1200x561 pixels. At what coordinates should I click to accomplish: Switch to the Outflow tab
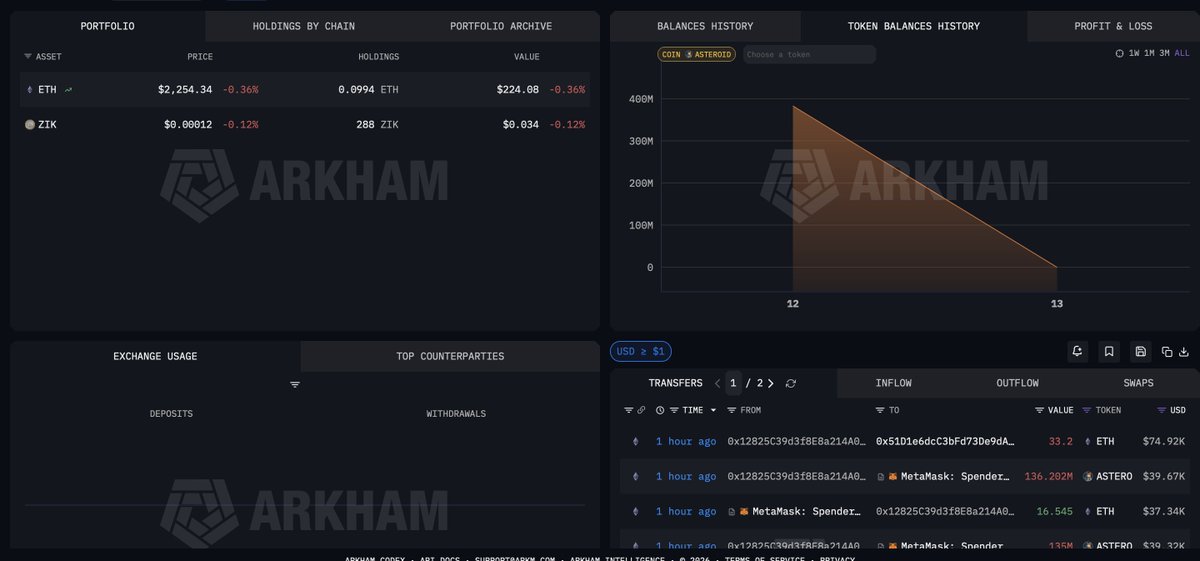click(1017, 383)
